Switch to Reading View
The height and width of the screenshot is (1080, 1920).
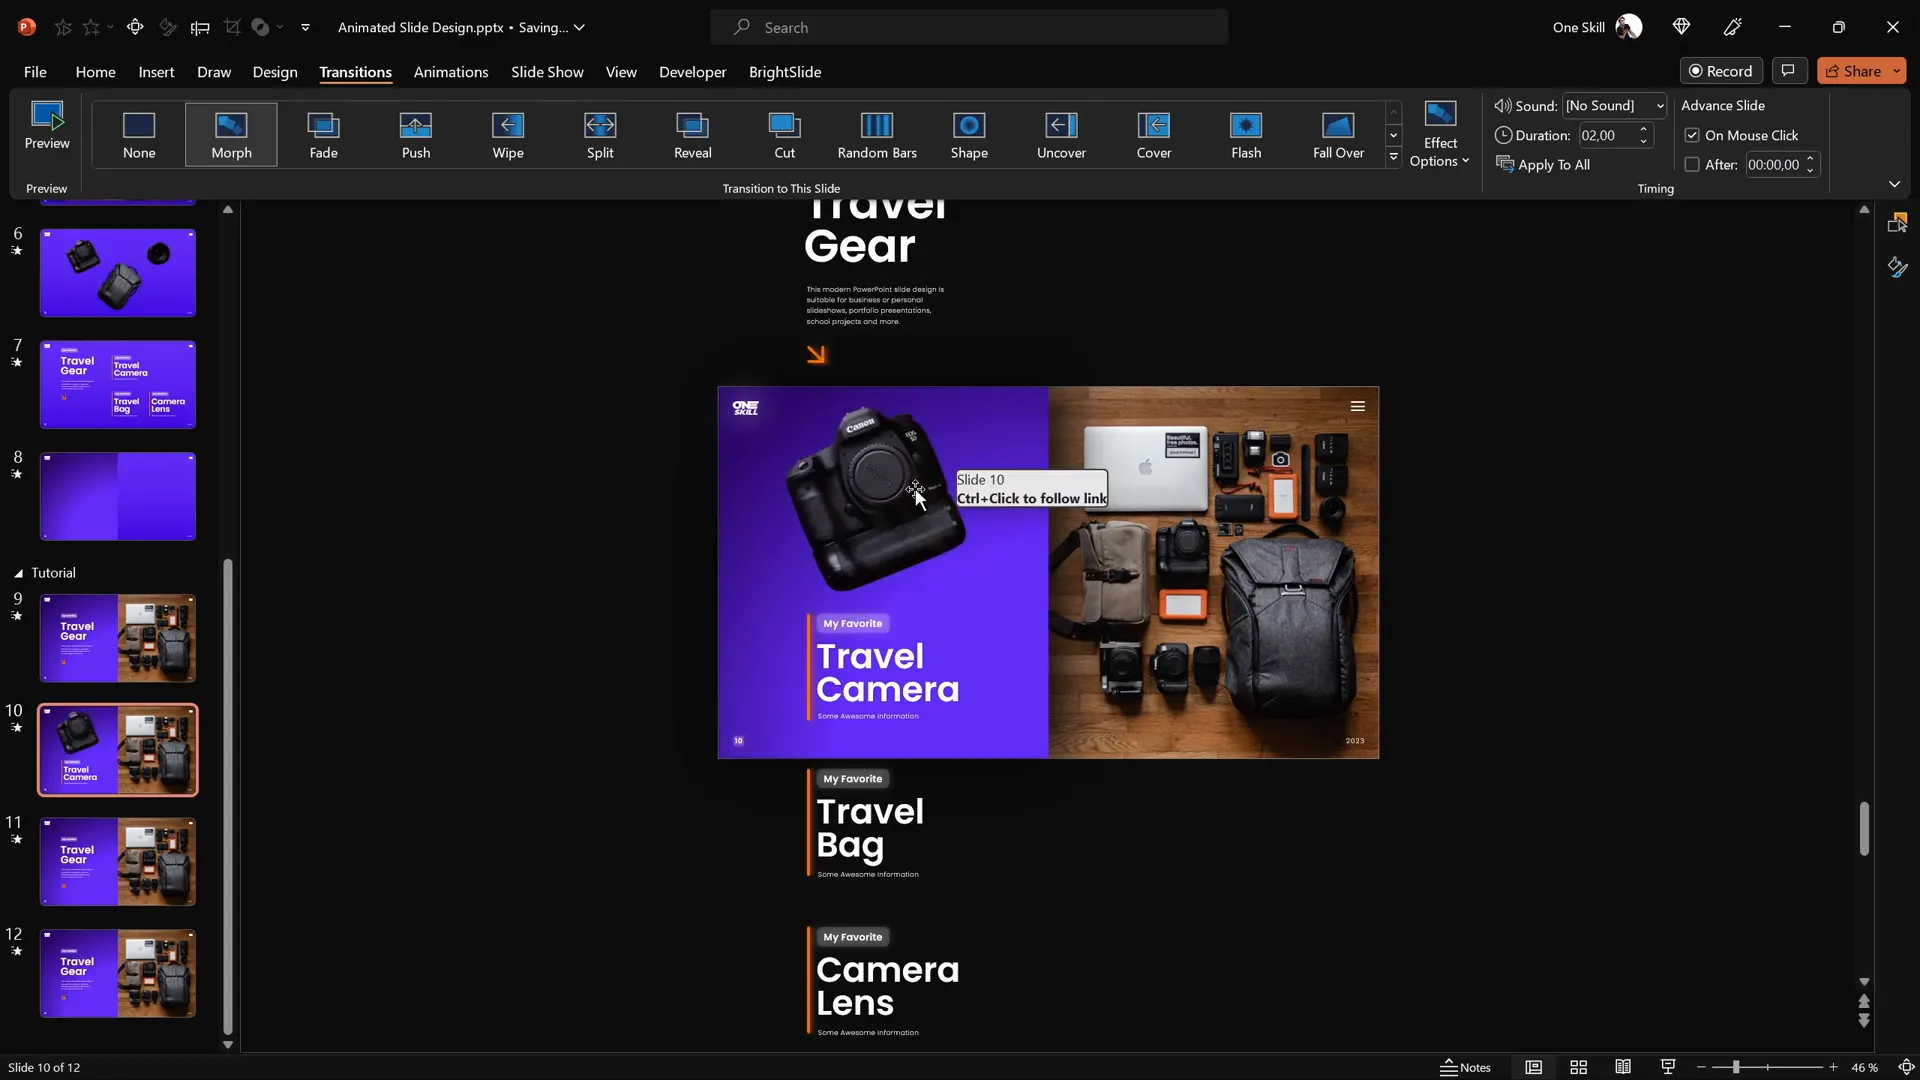click(1622, 1067)
